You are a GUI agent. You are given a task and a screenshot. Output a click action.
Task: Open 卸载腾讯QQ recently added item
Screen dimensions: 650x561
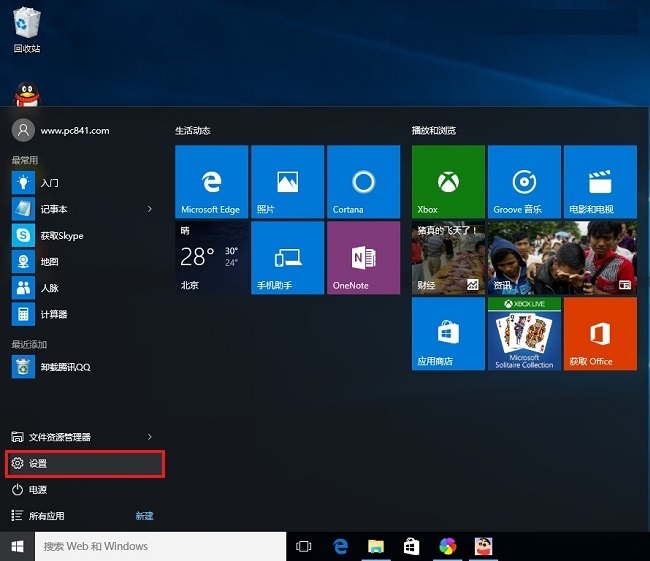point(83,367)
